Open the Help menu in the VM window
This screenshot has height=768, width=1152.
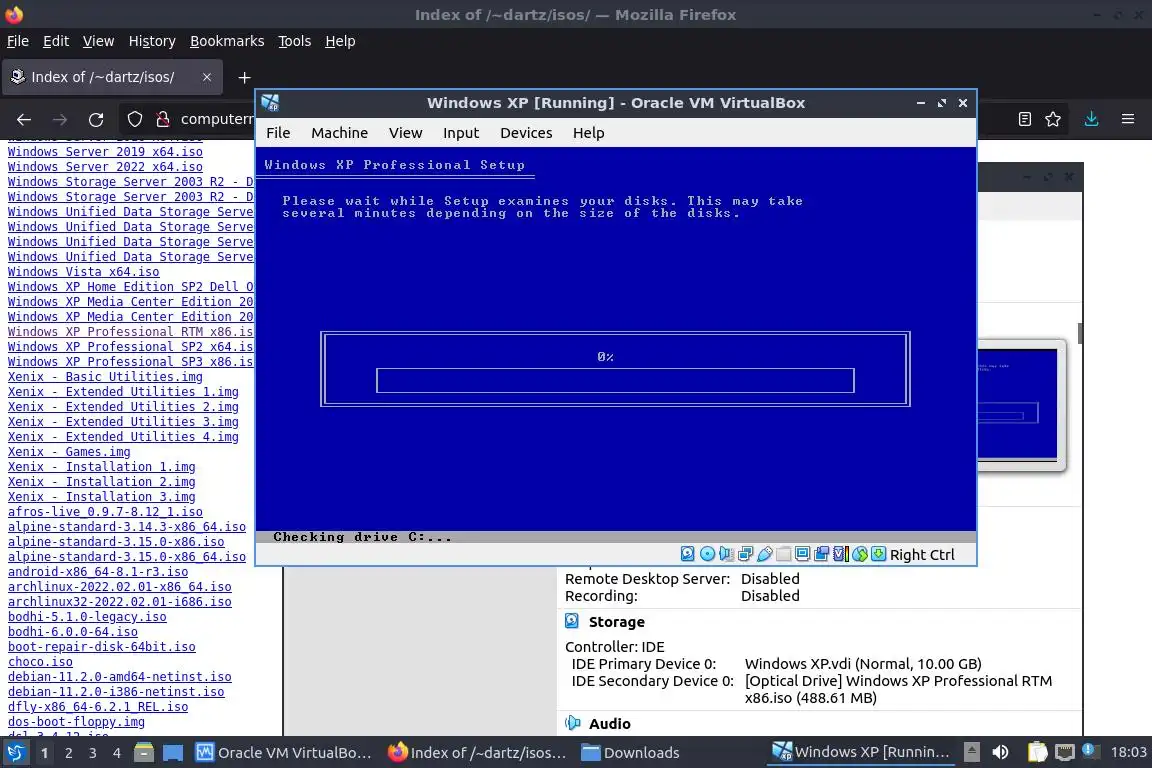click(x=588, y=133)
